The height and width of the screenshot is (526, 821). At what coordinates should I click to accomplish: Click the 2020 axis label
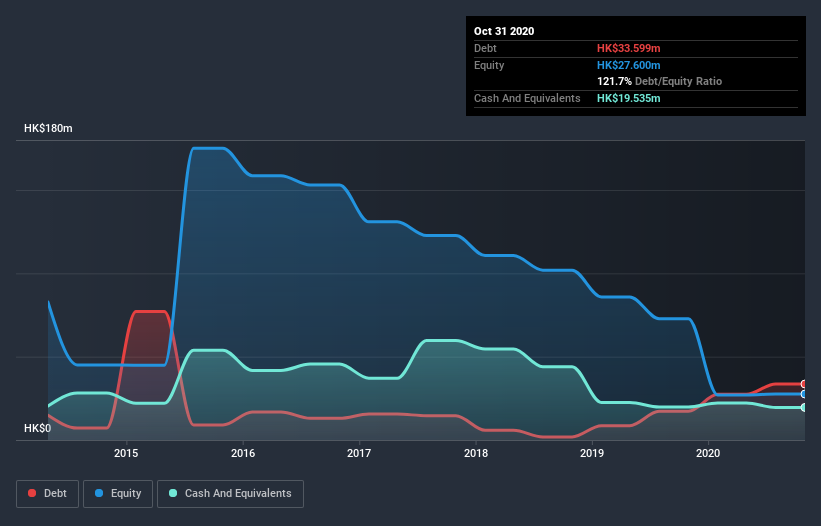708,453
